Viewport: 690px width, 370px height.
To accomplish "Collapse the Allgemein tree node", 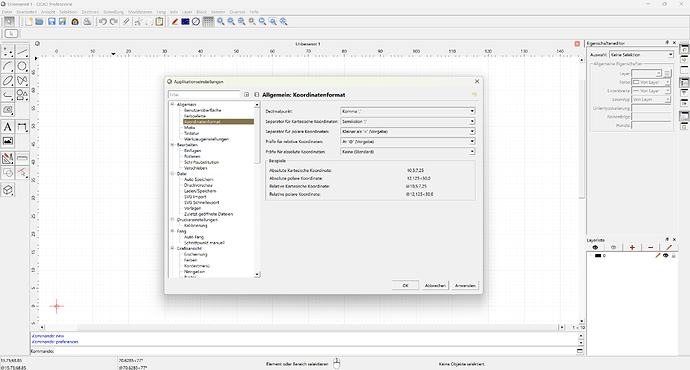I will (172, 104).
